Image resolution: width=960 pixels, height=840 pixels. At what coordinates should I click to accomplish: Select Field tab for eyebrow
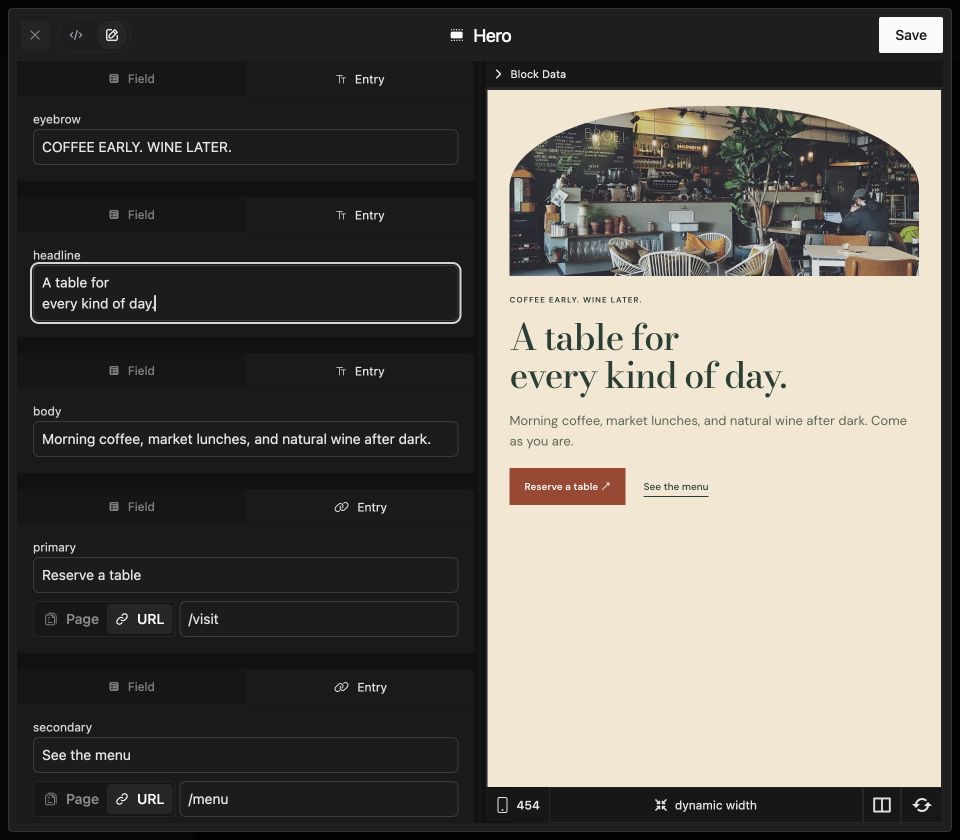tap(132, 78)
